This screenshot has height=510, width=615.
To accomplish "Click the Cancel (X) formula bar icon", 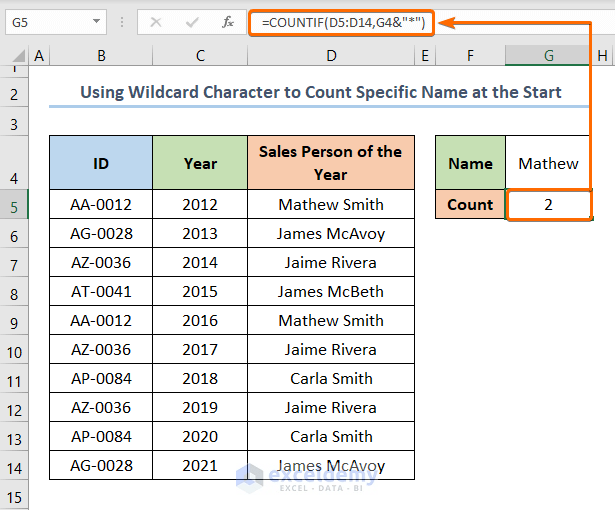I will coord(156,22).
